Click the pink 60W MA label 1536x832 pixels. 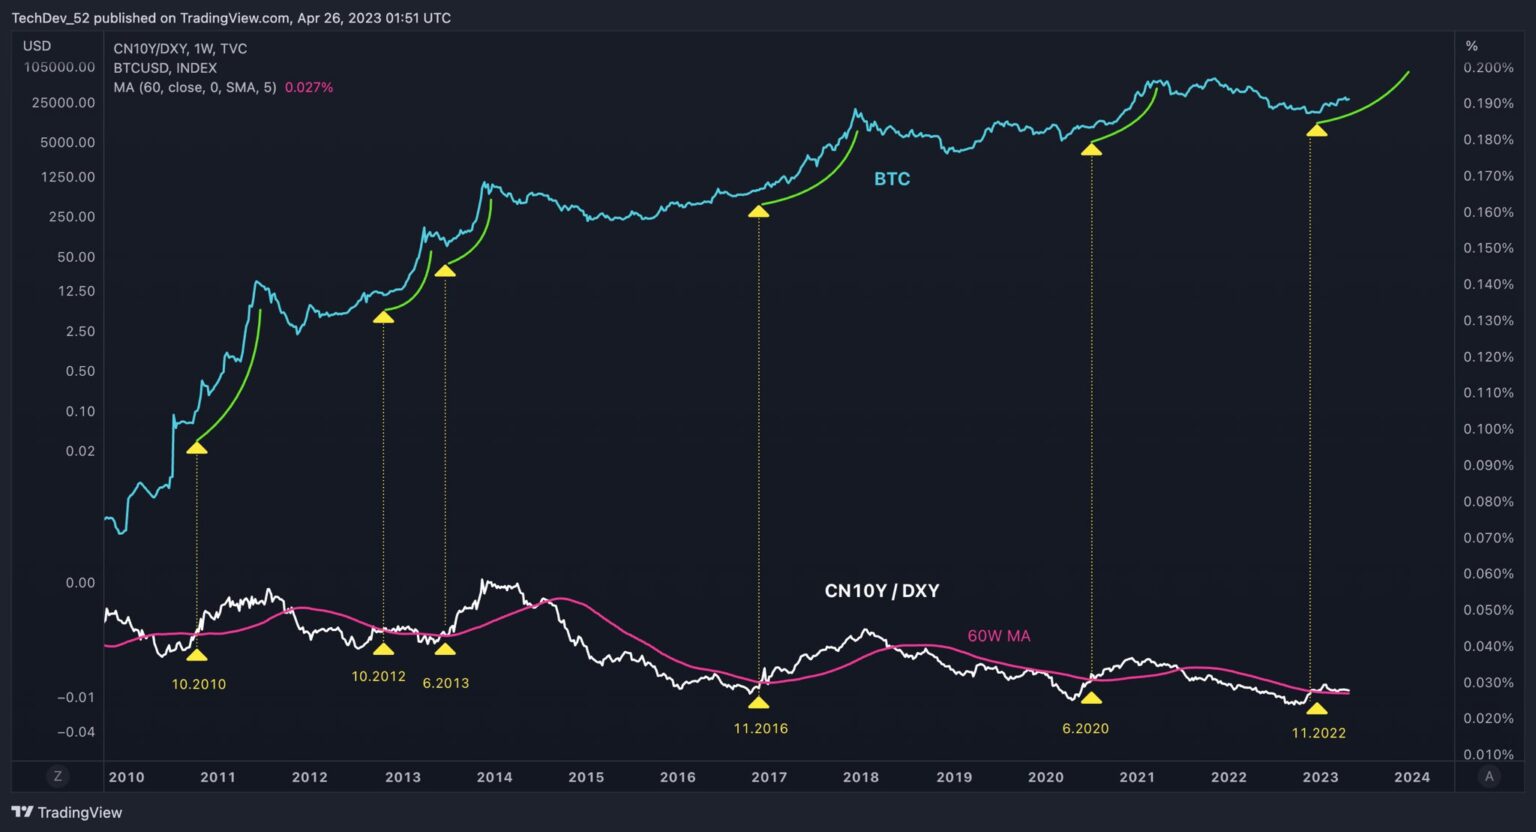(998, 636)
